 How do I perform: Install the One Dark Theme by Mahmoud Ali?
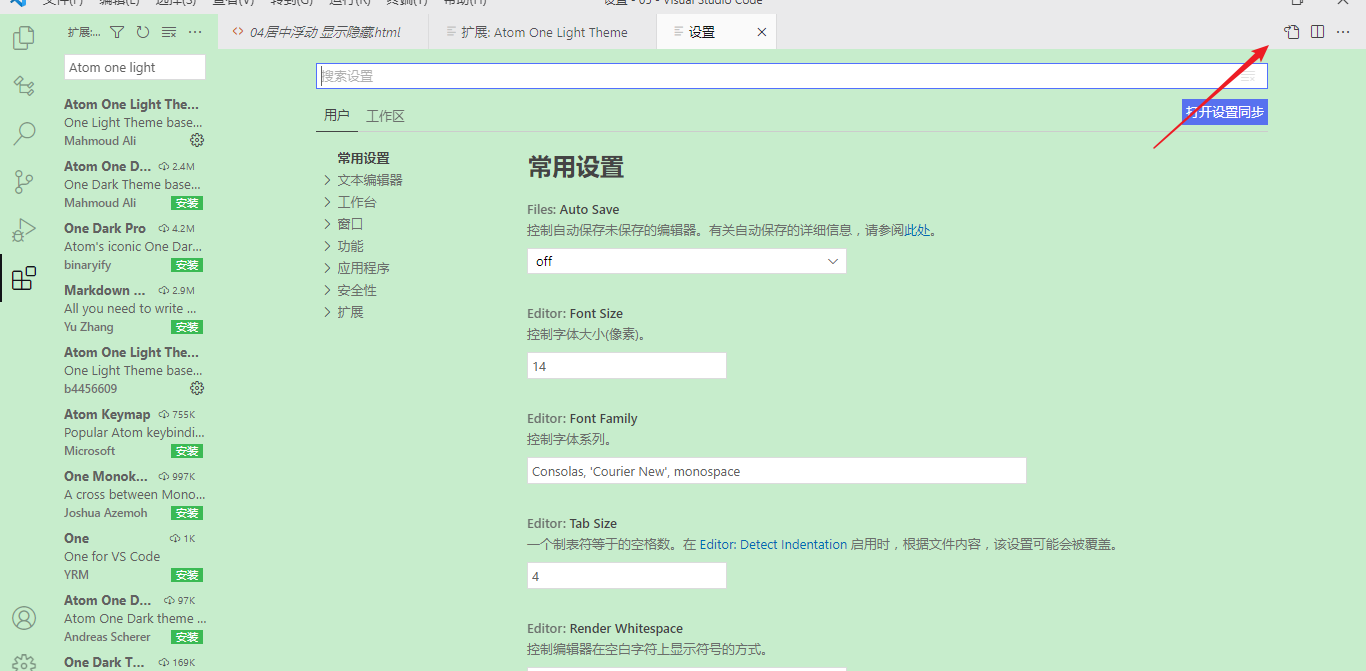point(187,203)
